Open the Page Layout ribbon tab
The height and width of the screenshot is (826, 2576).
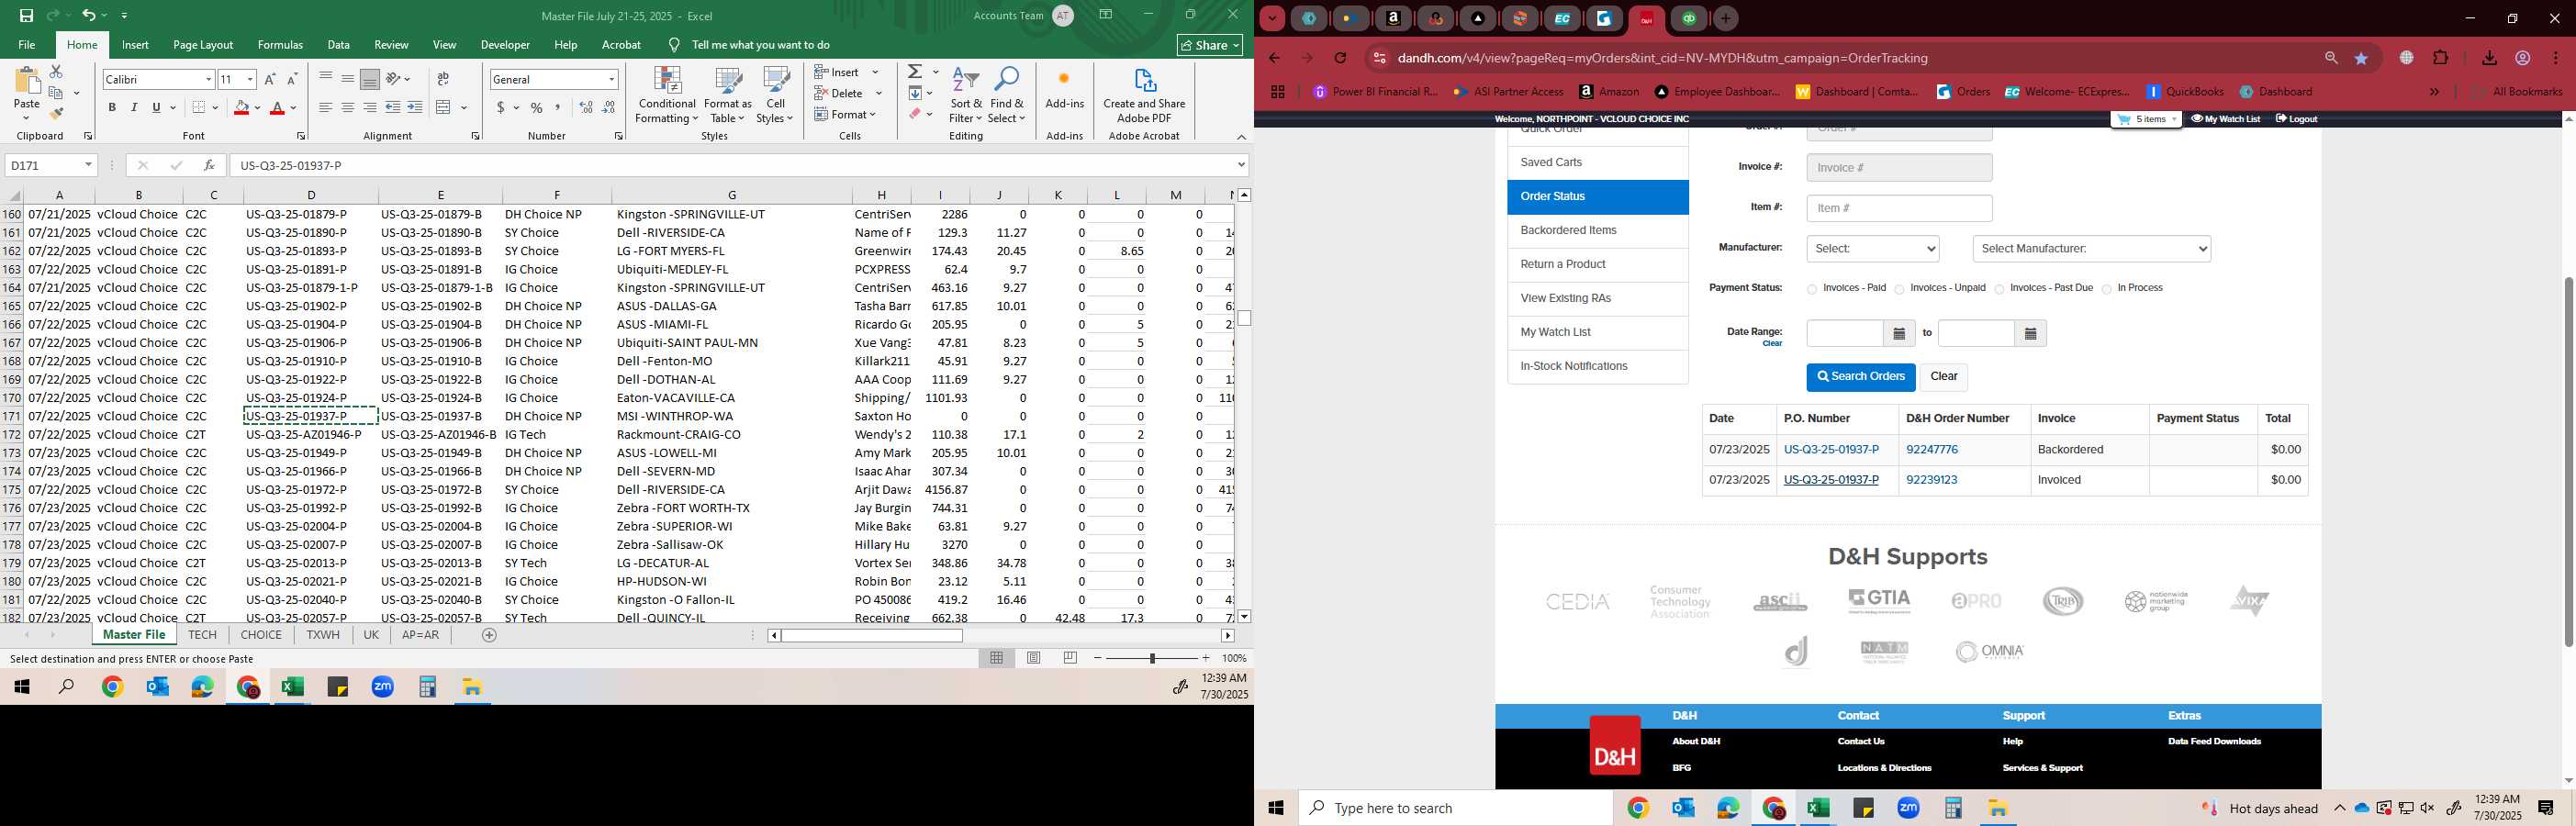[x=203, y=45]
